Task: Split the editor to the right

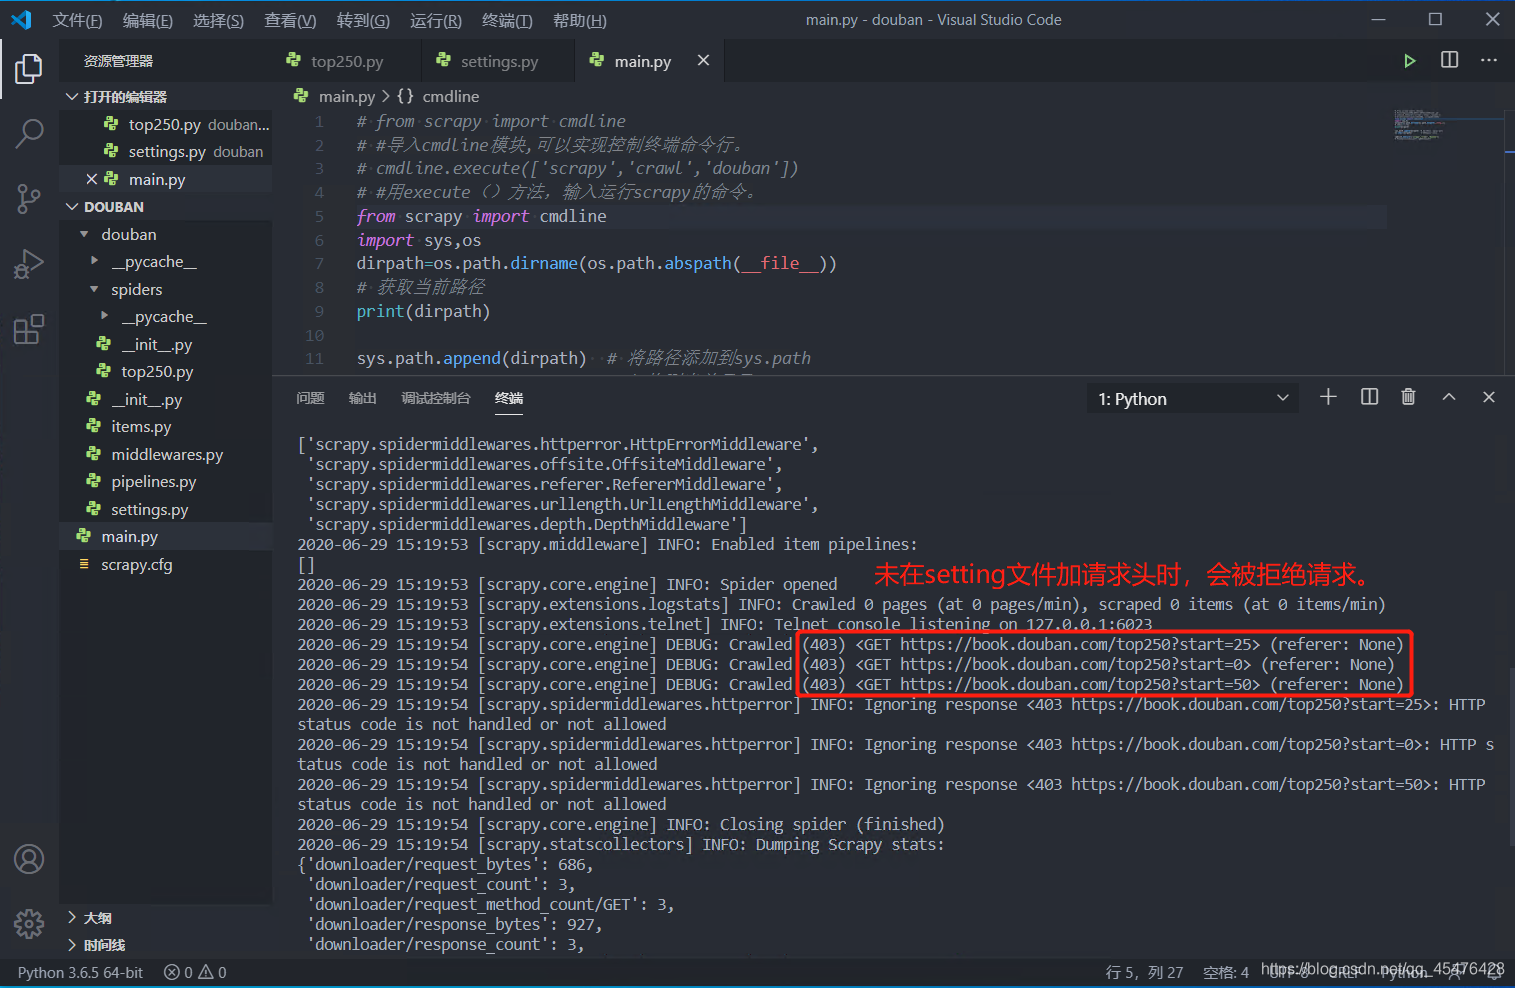Action: click(x=1449, y=60)
